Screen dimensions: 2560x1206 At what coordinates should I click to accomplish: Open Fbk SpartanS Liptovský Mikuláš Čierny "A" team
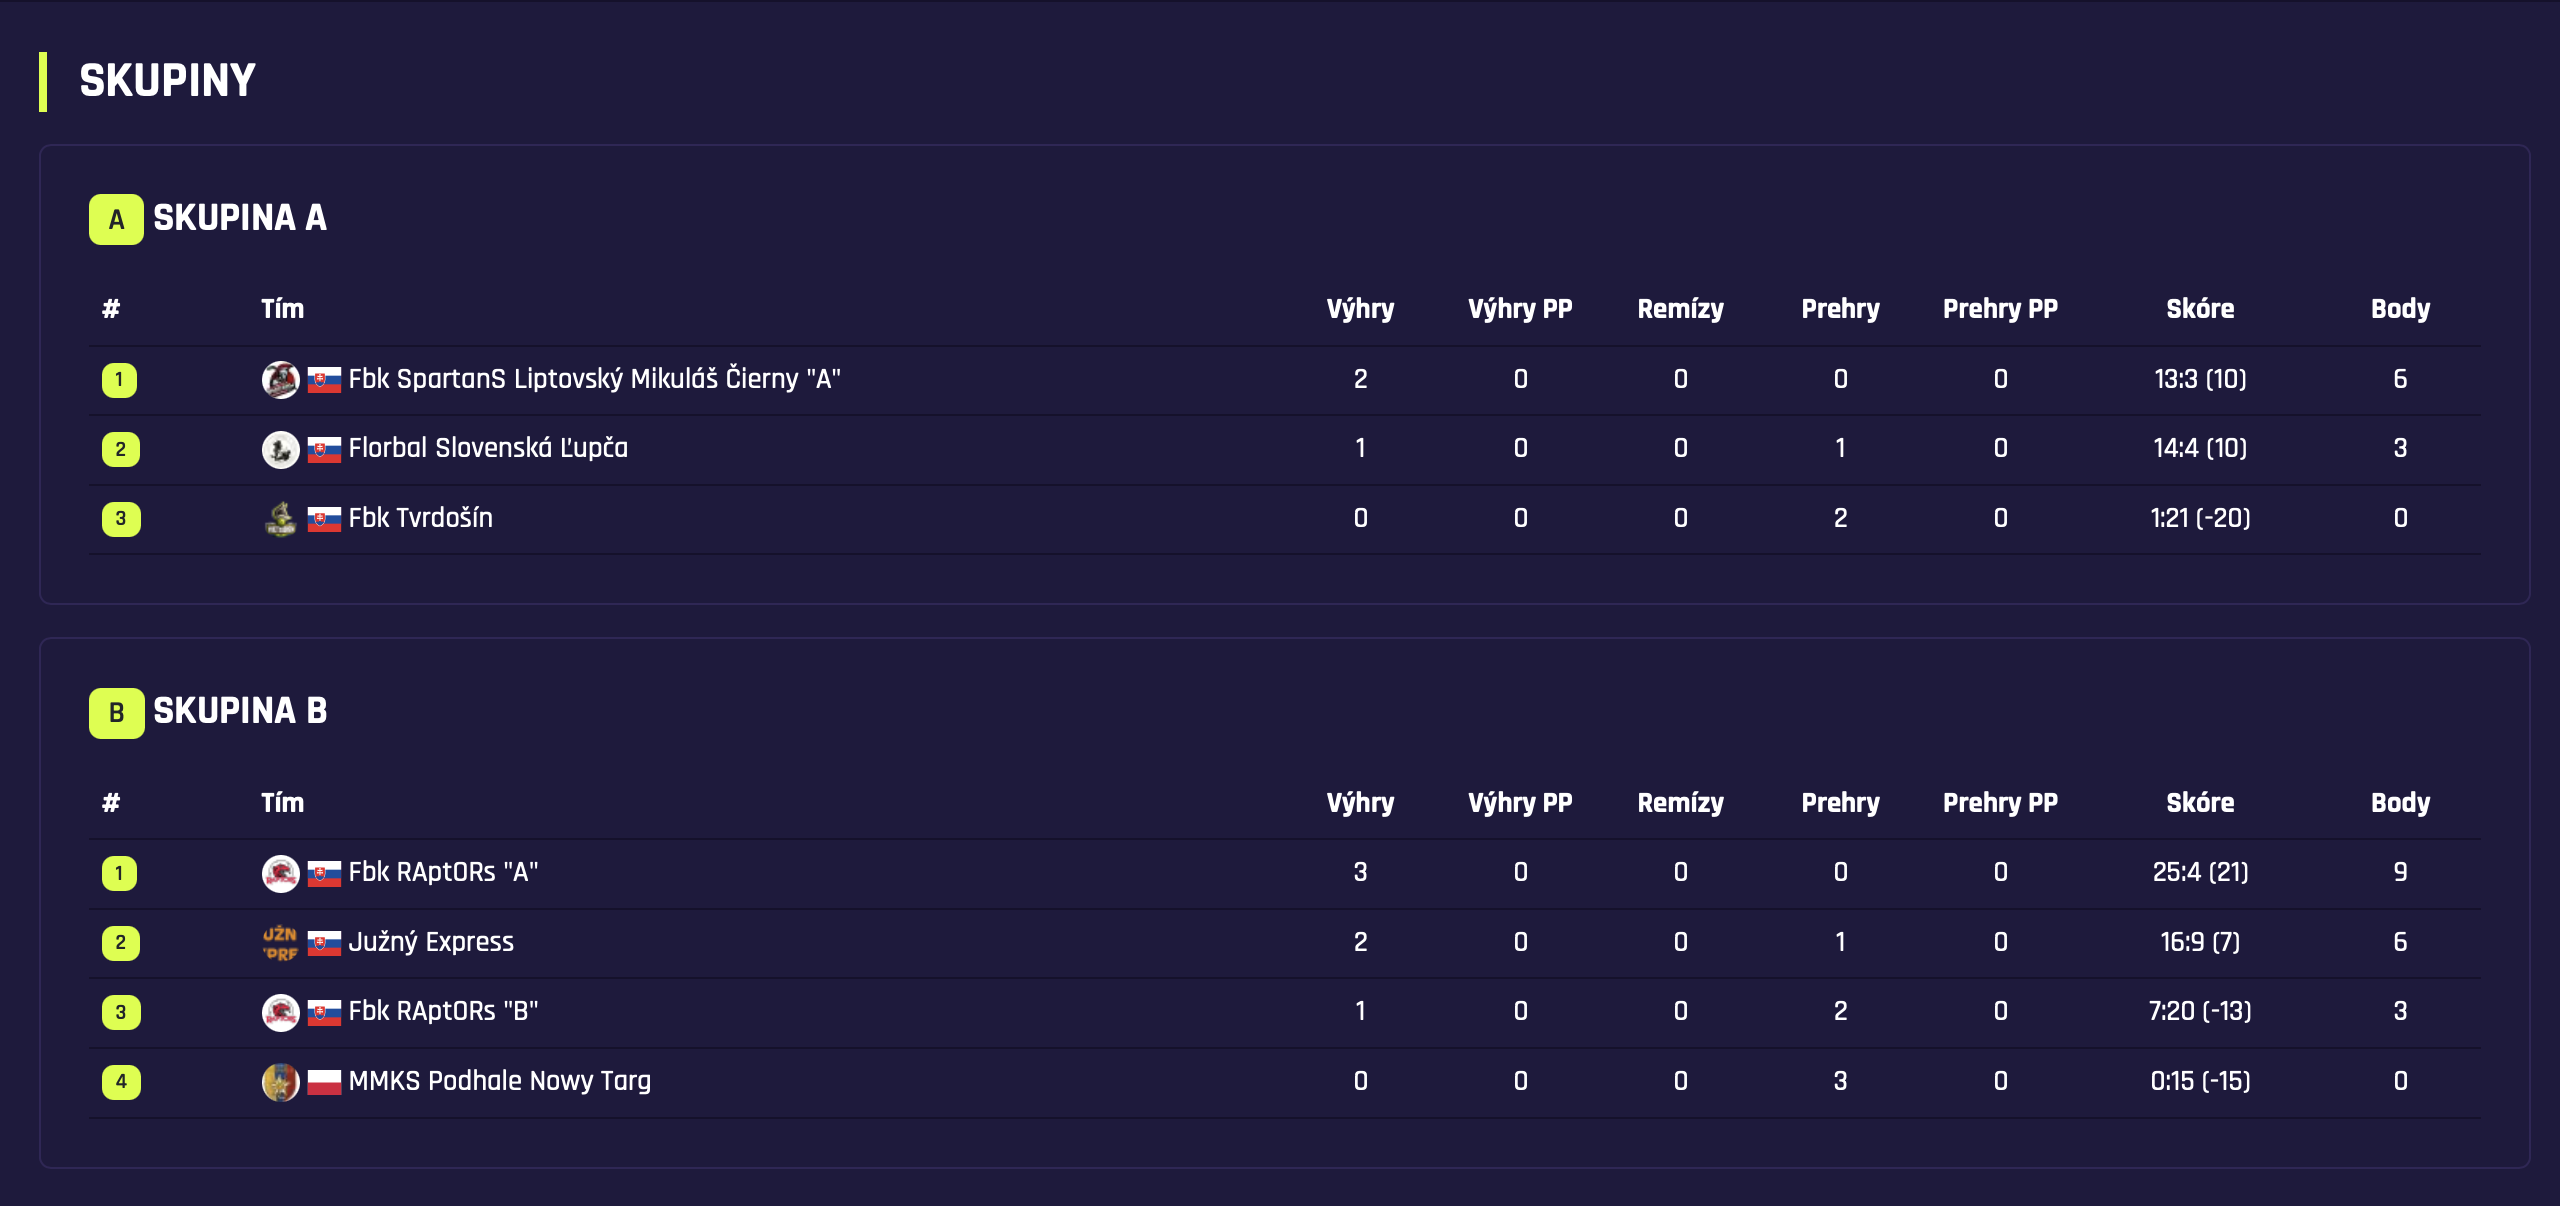point(594,379)
